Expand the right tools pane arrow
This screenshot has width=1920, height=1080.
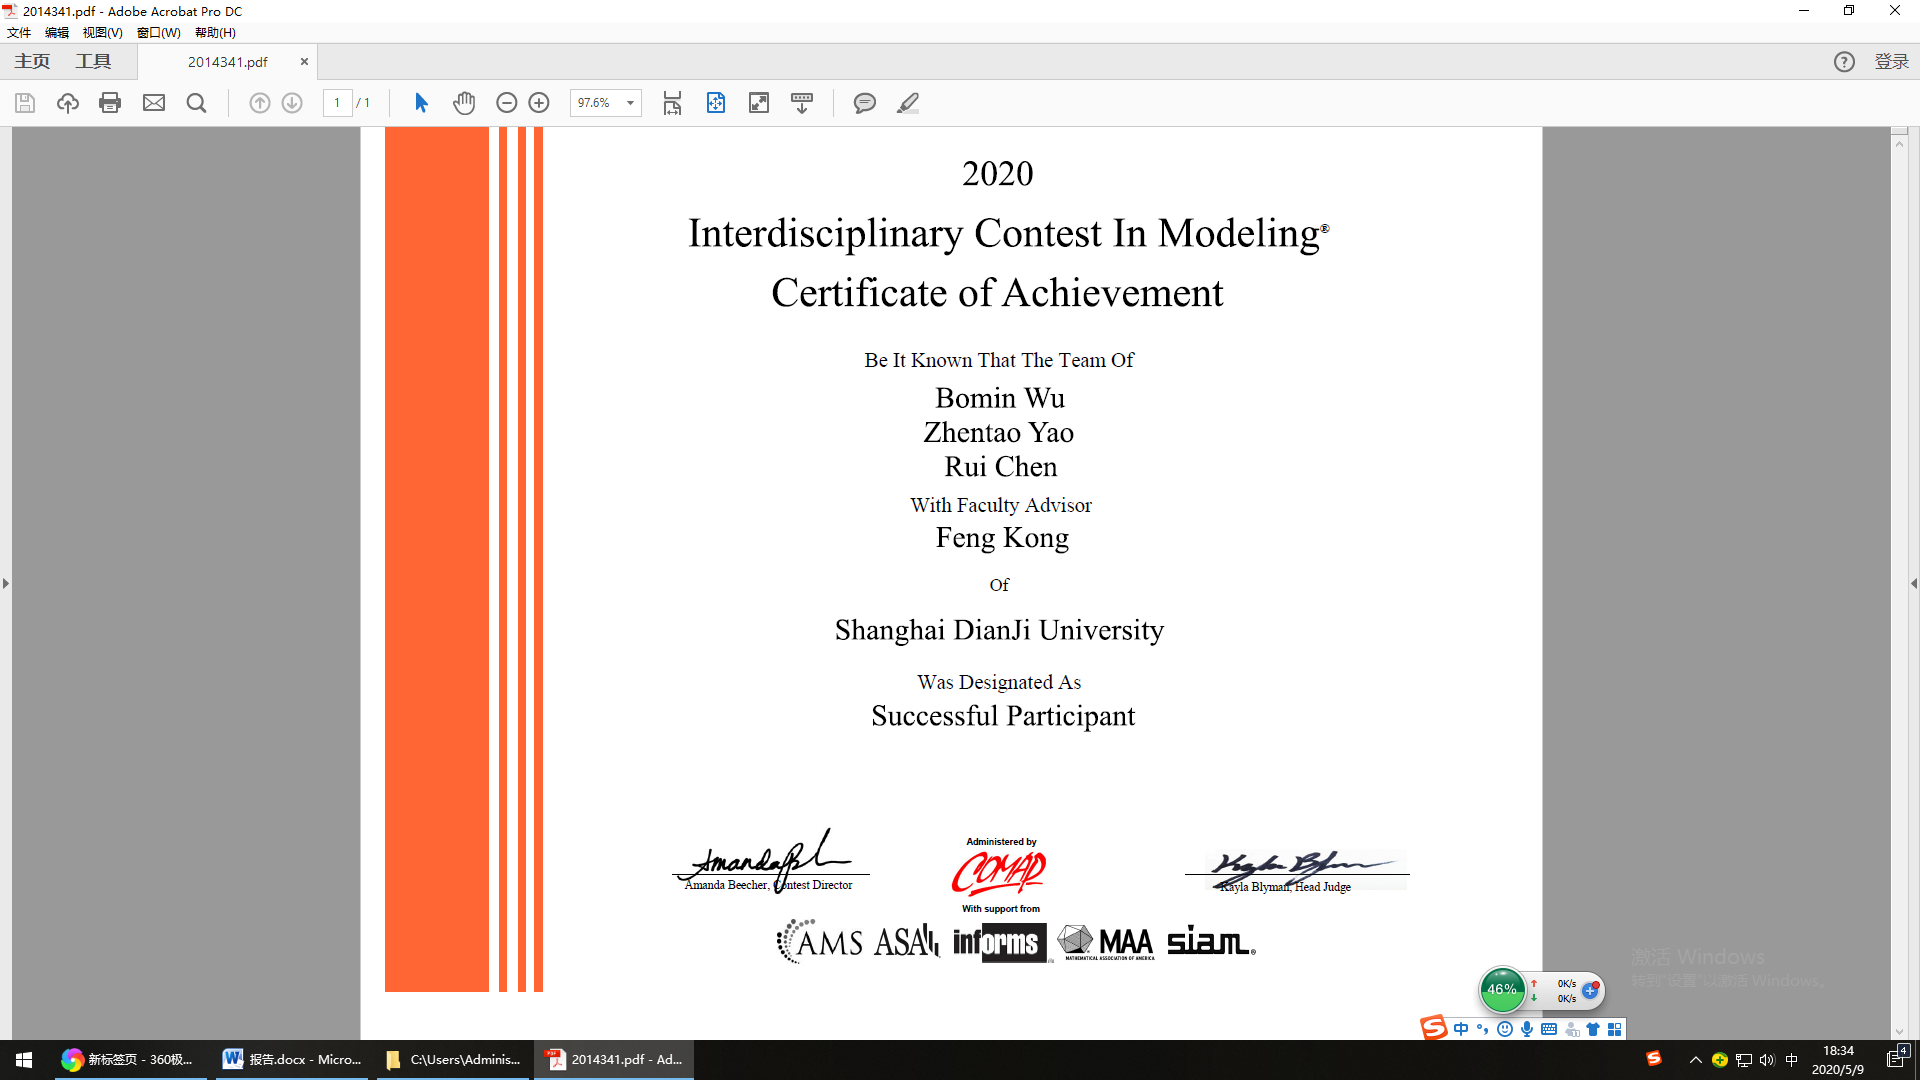click(1913, 583)
